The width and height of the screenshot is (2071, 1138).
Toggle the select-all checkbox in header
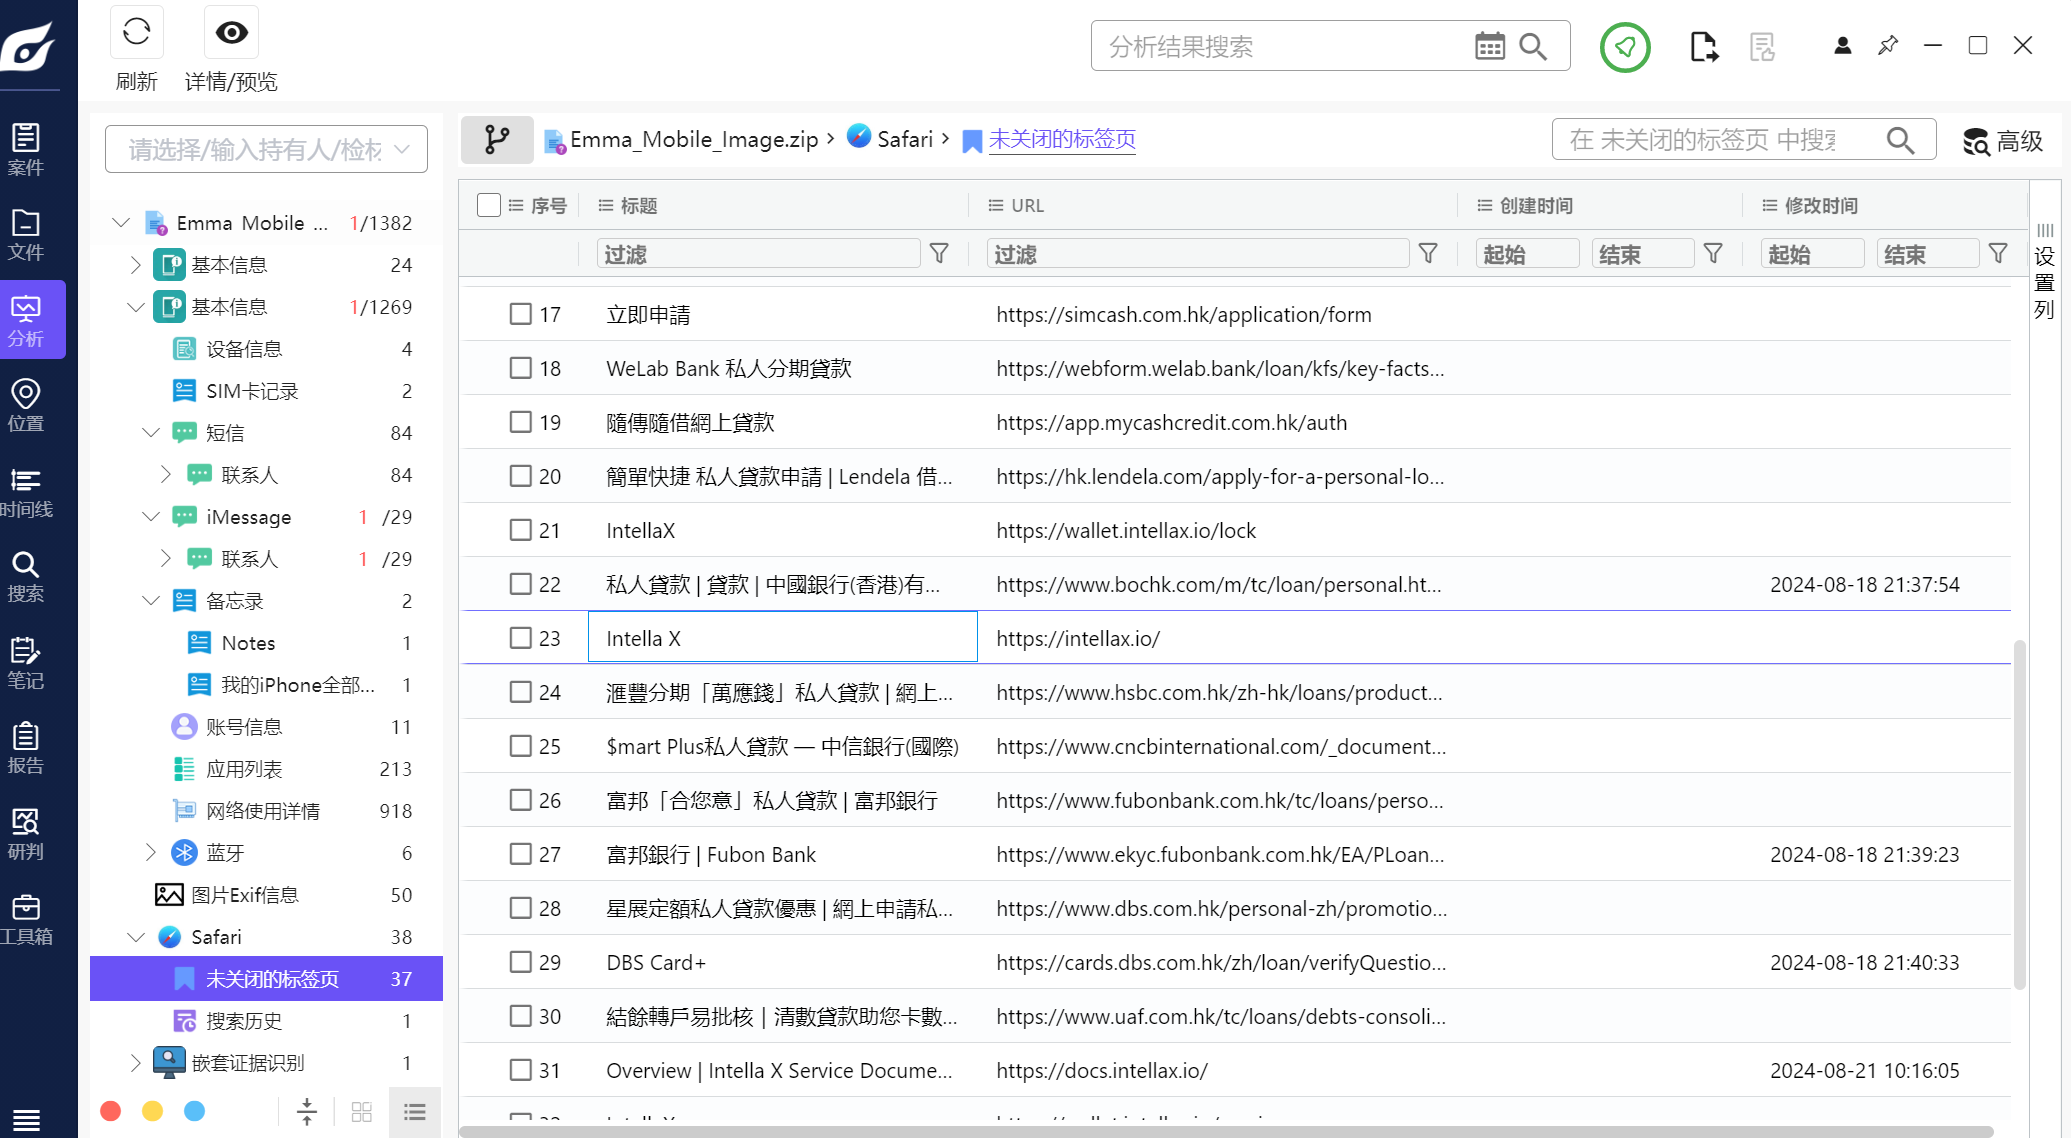coord(489,205)
